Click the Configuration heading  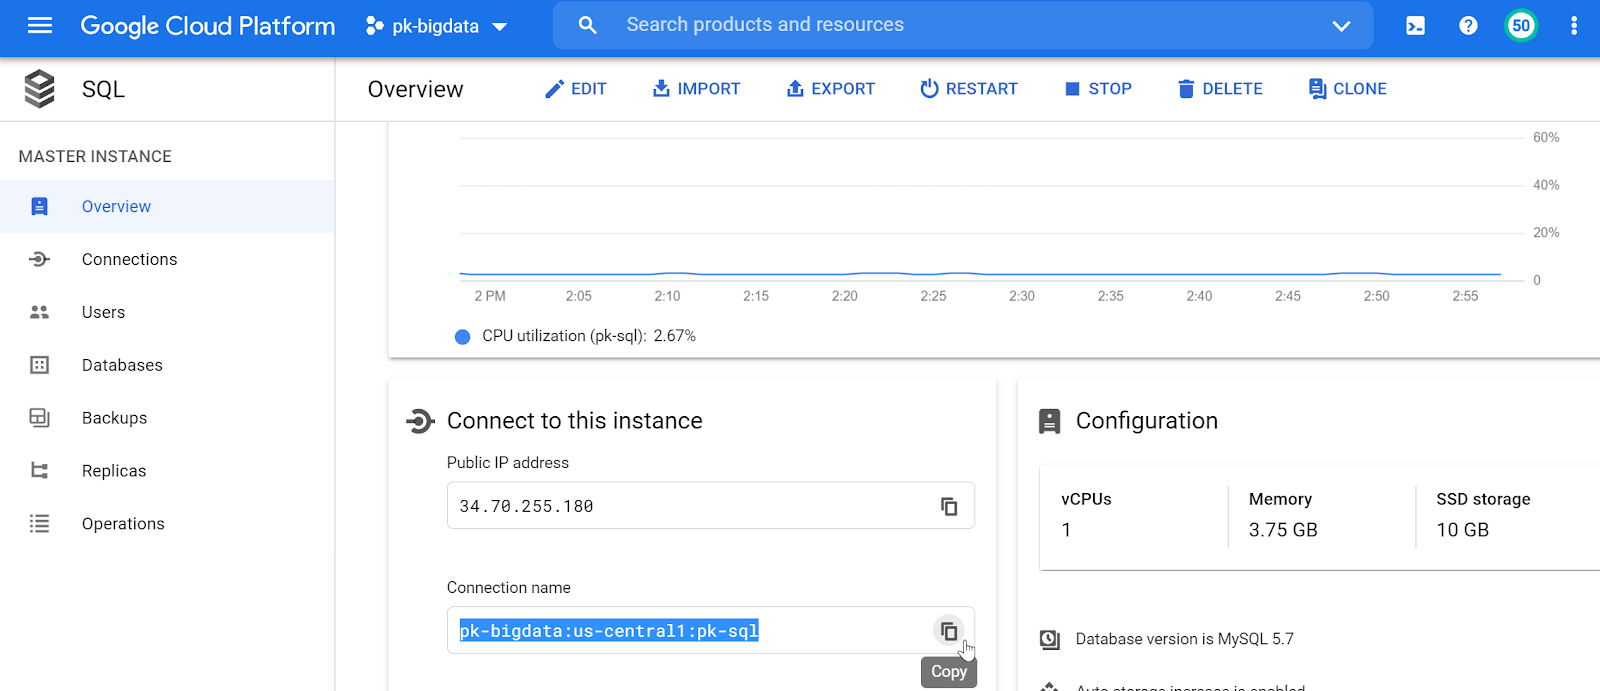tap(1147, 421)
